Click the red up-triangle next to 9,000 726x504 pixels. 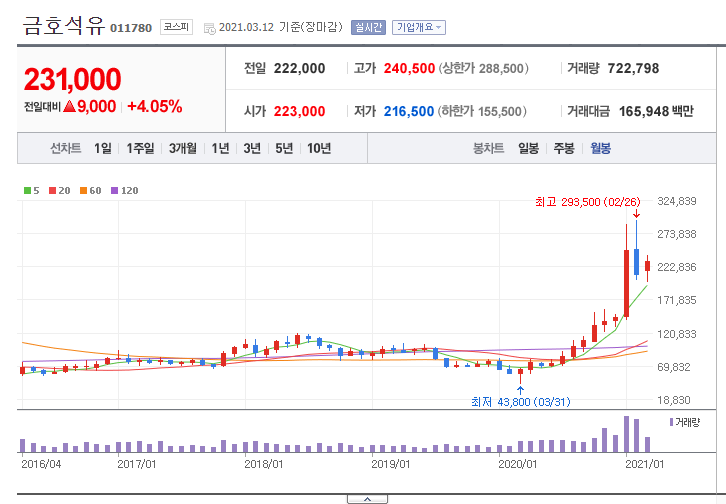point(69,106)
